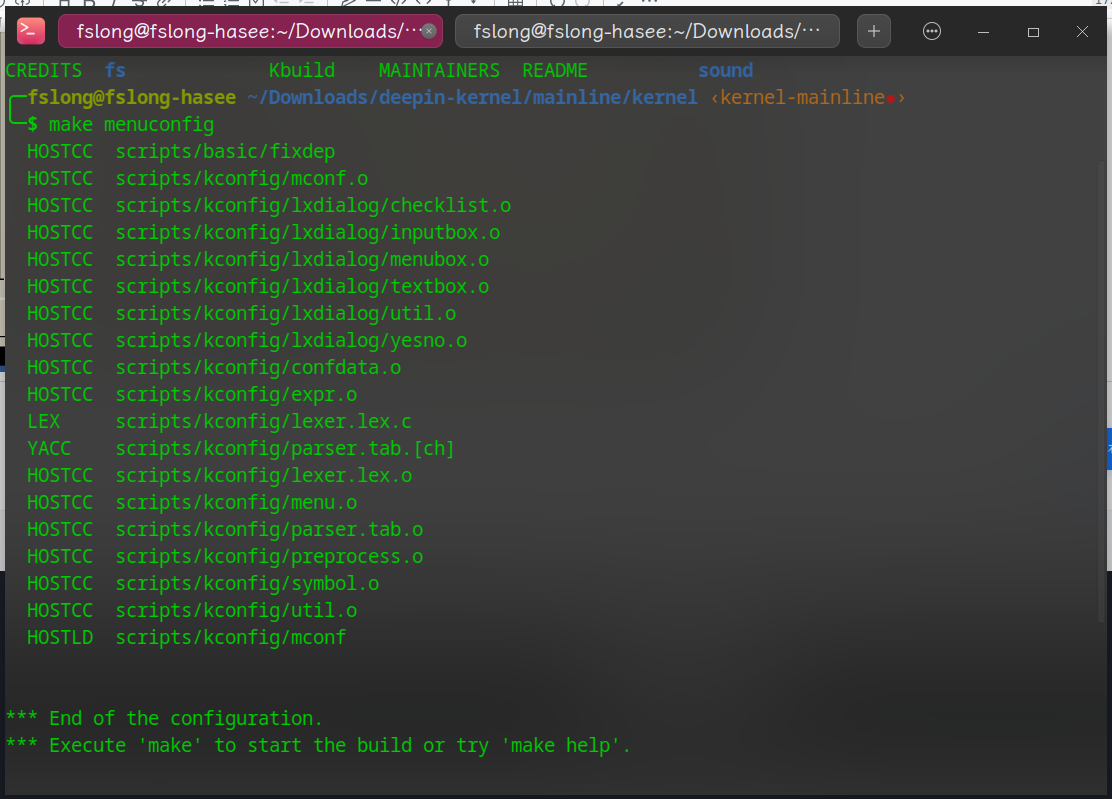Select the first highlighted fslong@fslong-hasee tab
This screenshot has height=799, width=1112.
point(250,31)
